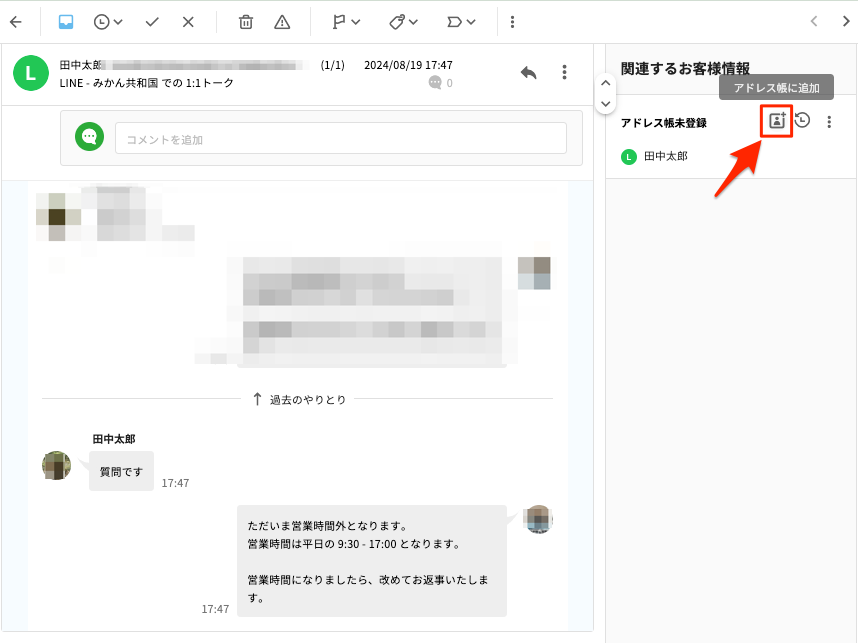858x643 pixels.
Task: Open the flag dropdown in the toolbar
Action: click(x=345, y=21)
